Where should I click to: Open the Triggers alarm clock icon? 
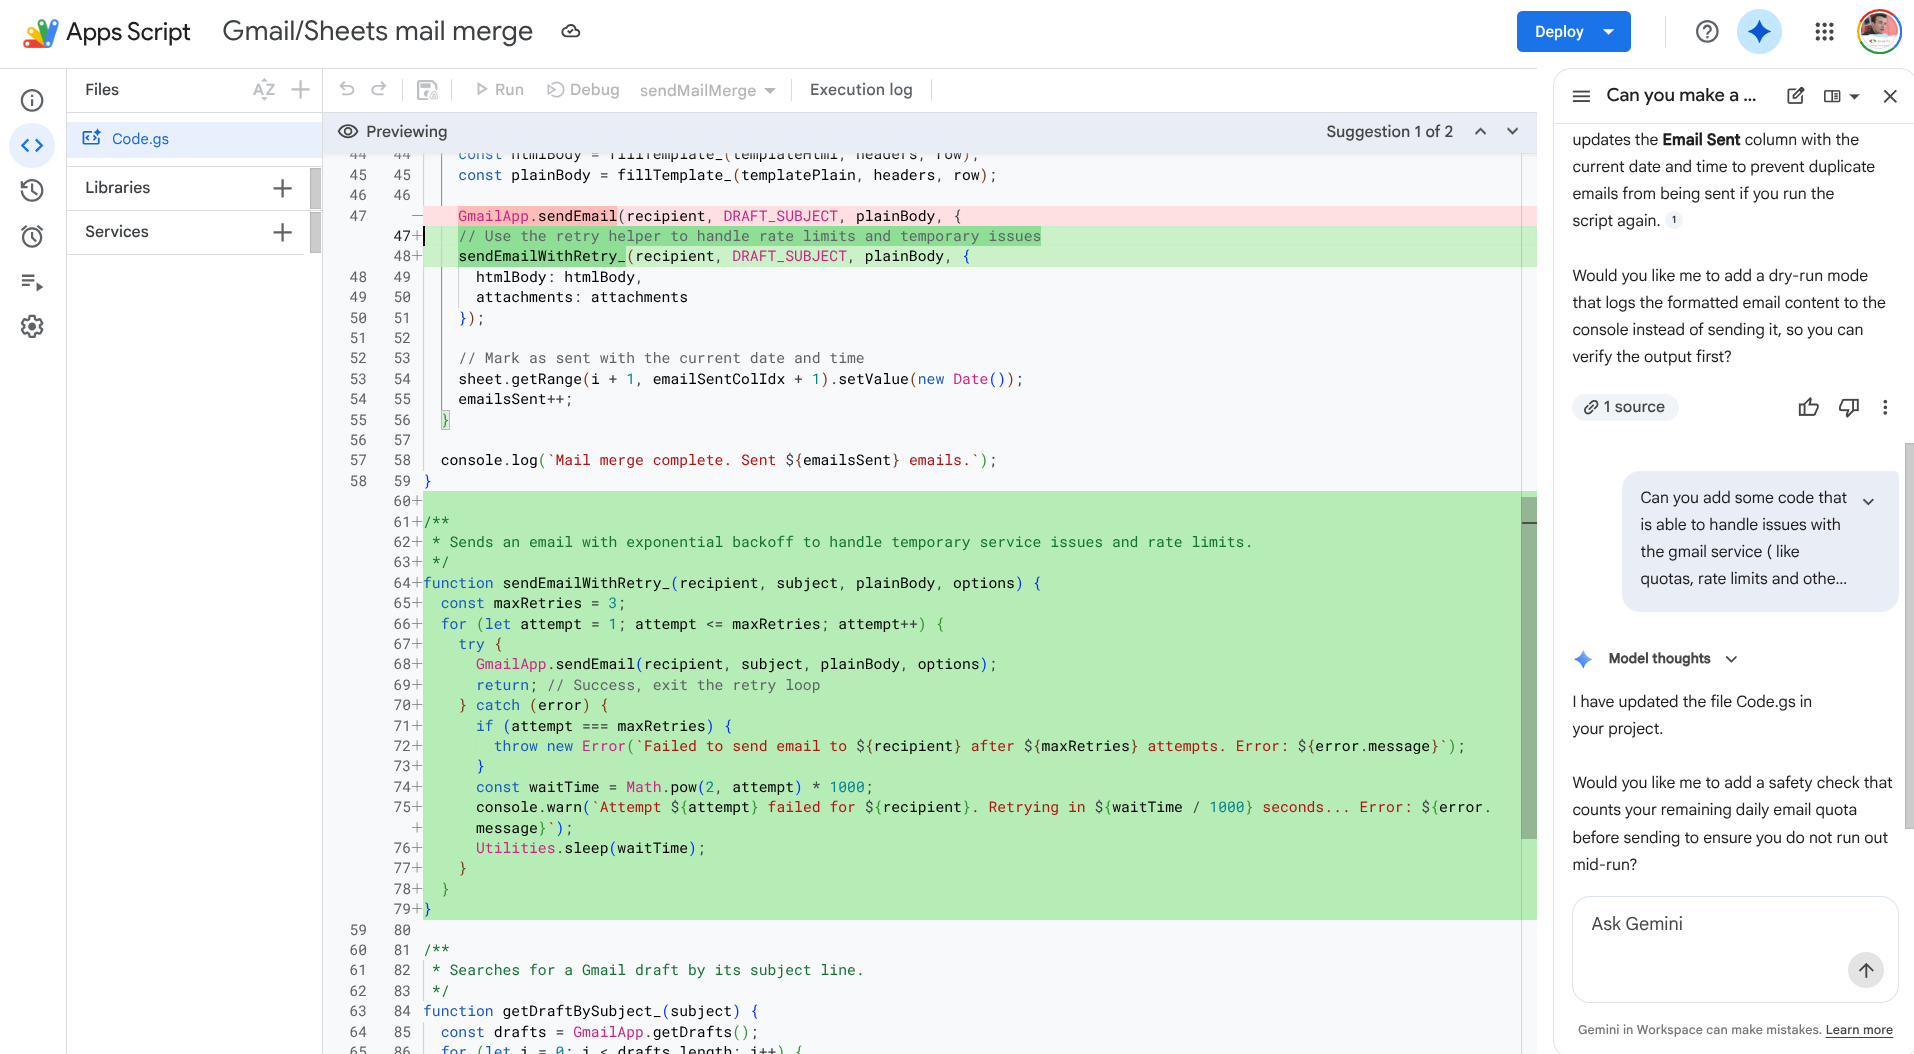coord(32,236)
